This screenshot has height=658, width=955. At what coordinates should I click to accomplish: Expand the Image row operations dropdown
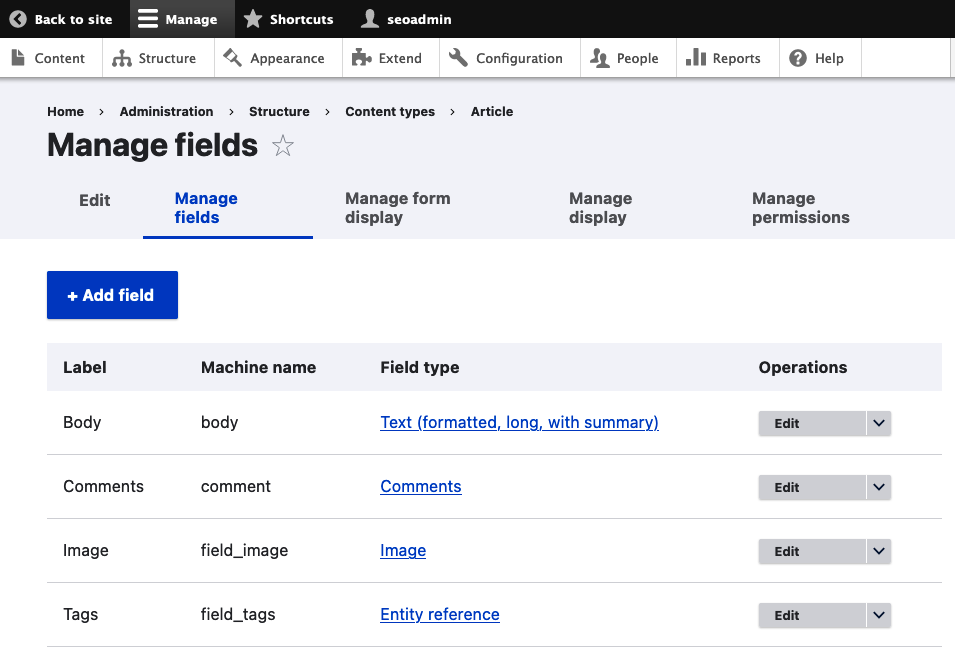(878, 551)
